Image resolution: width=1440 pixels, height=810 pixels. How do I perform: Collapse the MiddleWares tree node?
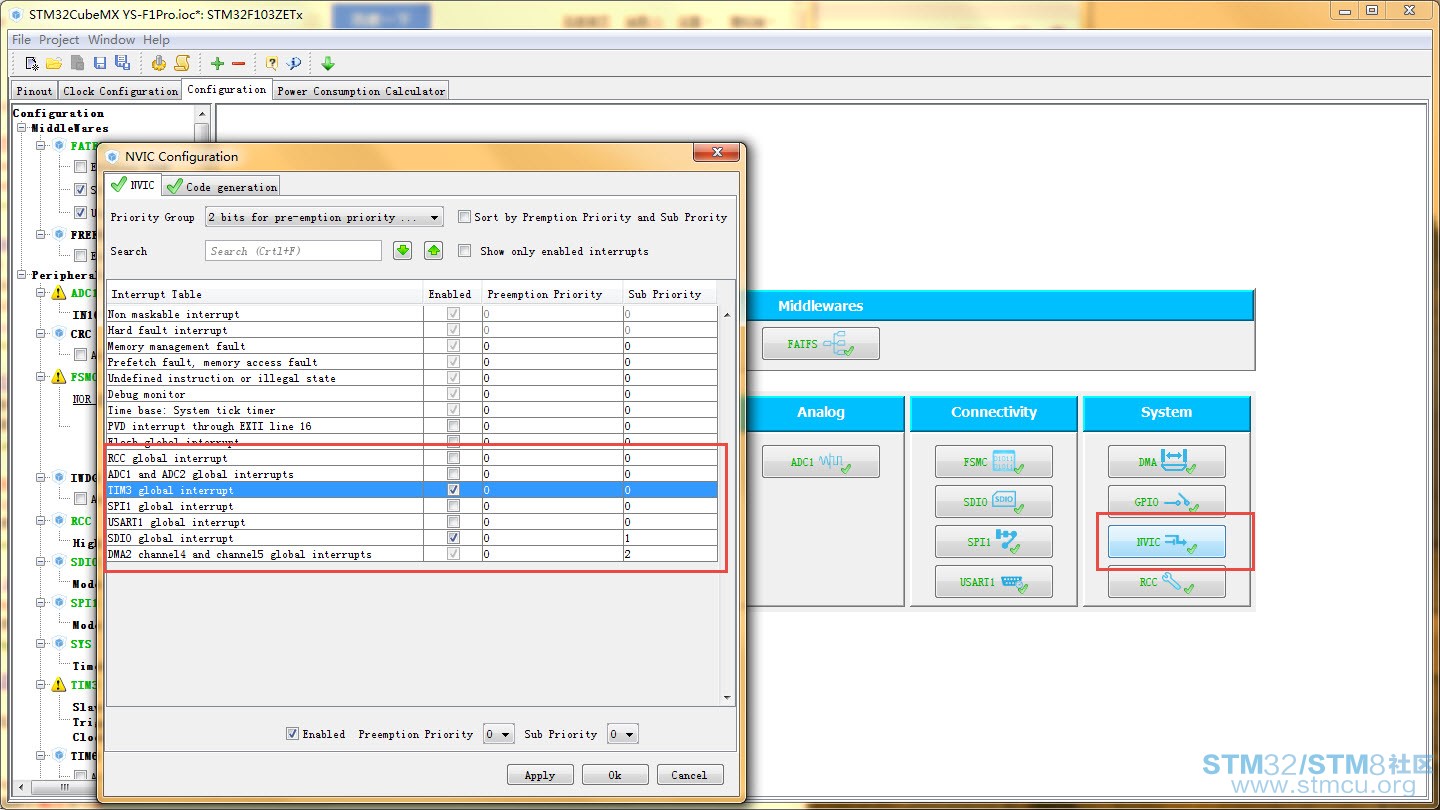pyautogui.click(x=22, y=128)
